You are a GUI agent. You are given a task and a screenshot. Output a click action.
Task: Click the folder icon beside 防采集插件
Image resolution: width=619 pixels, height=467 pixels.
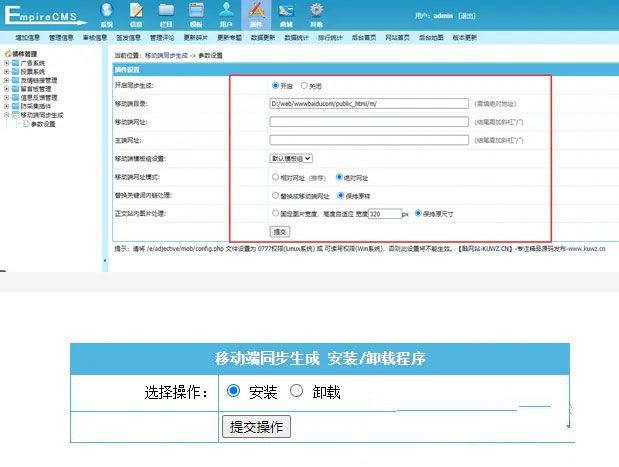[15, 106]
